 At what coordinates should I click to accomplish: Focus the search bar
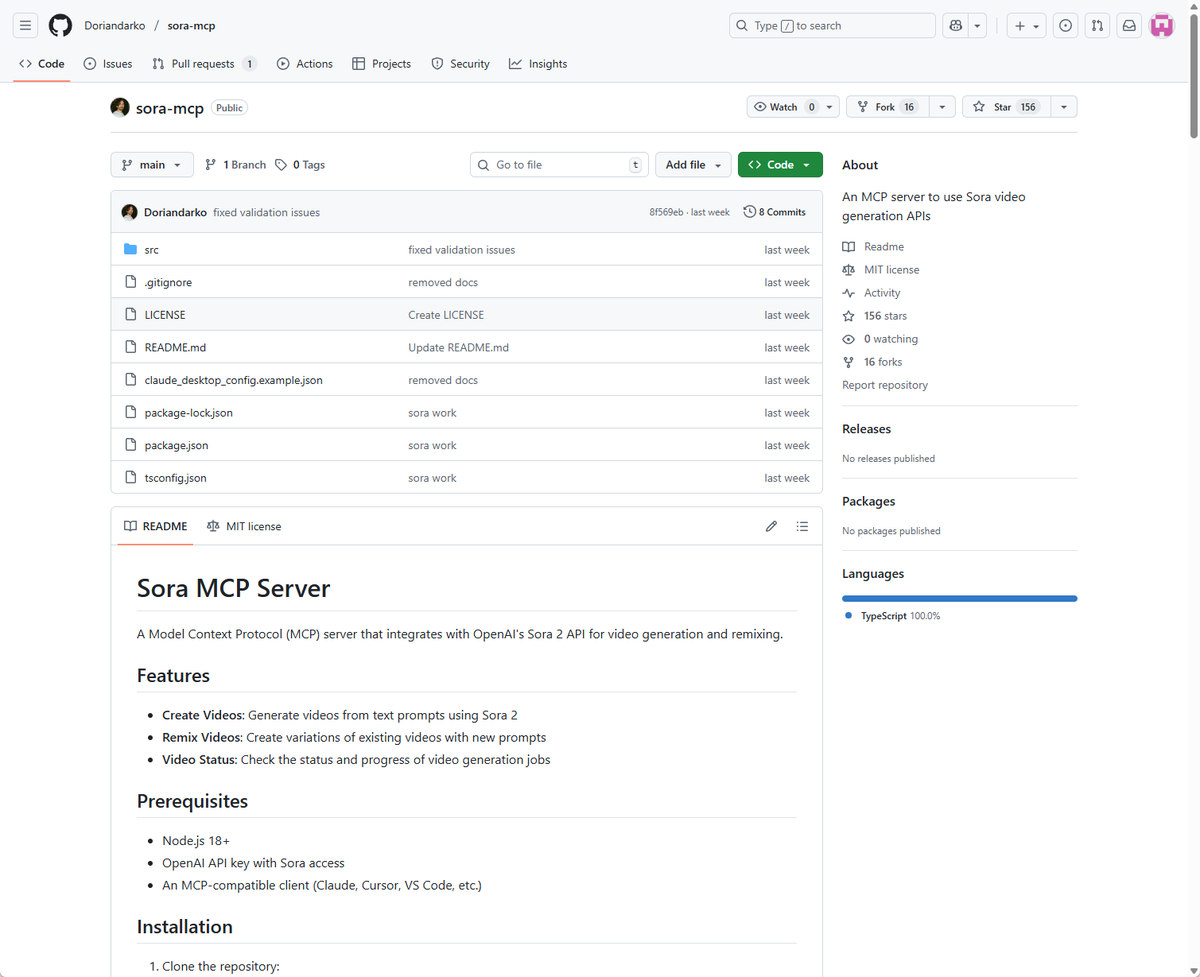point(832,26)
